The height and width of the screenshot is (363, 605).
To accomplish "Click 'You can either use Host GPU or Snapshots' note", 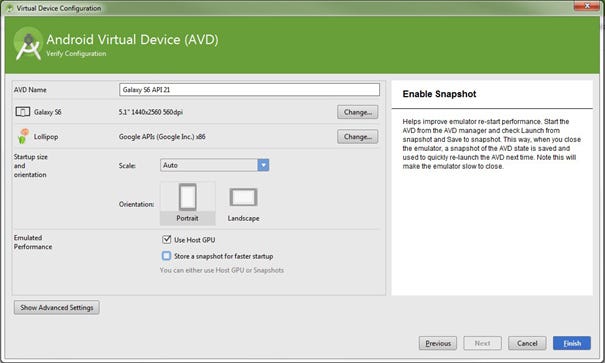I will [222, 270].
